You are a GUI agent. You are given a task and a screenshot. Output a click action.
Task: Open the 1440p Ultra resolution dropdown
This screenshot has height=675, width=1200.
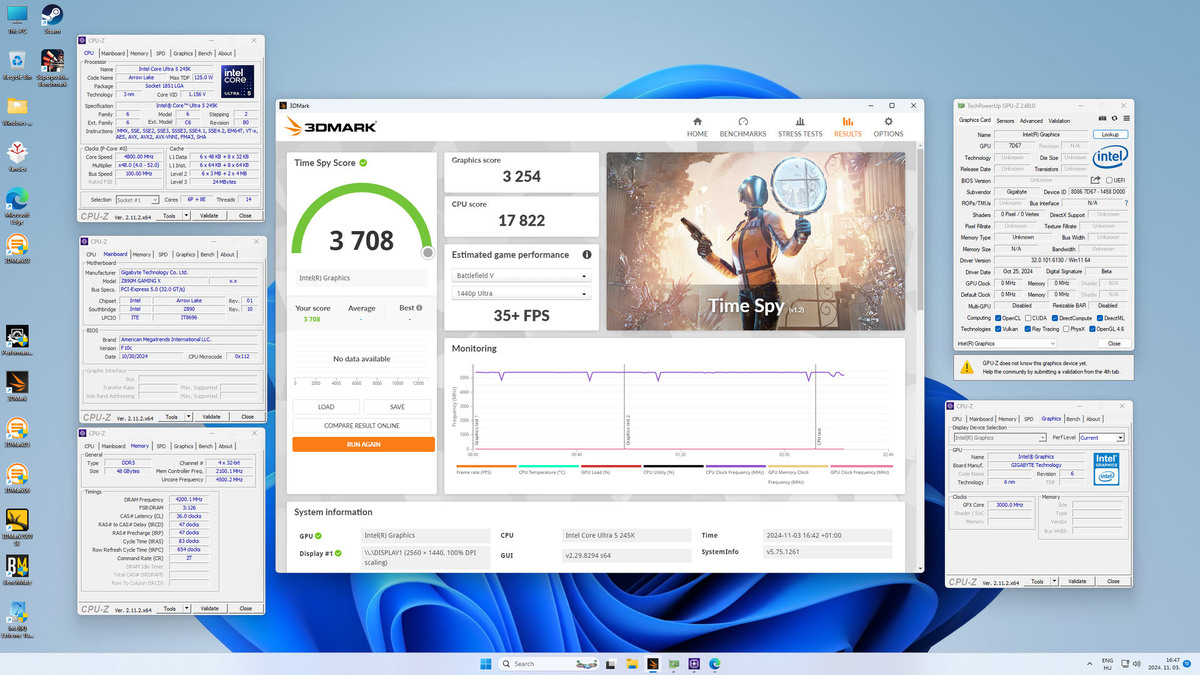[x=520, y=294]
